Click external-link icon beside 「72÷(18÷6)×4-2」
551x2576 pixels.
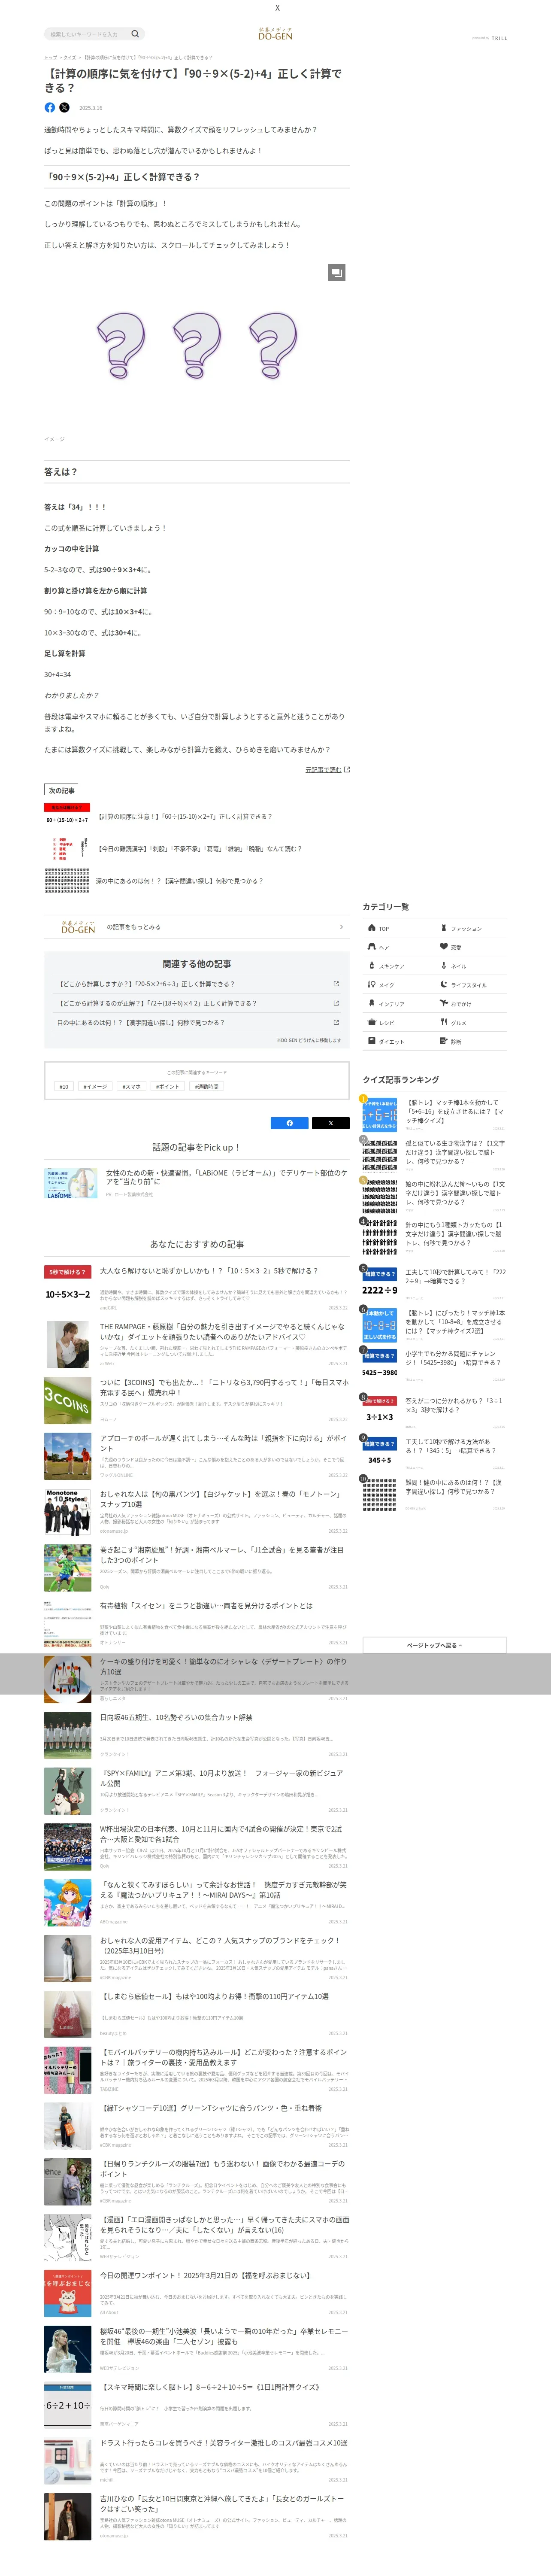336,1003
